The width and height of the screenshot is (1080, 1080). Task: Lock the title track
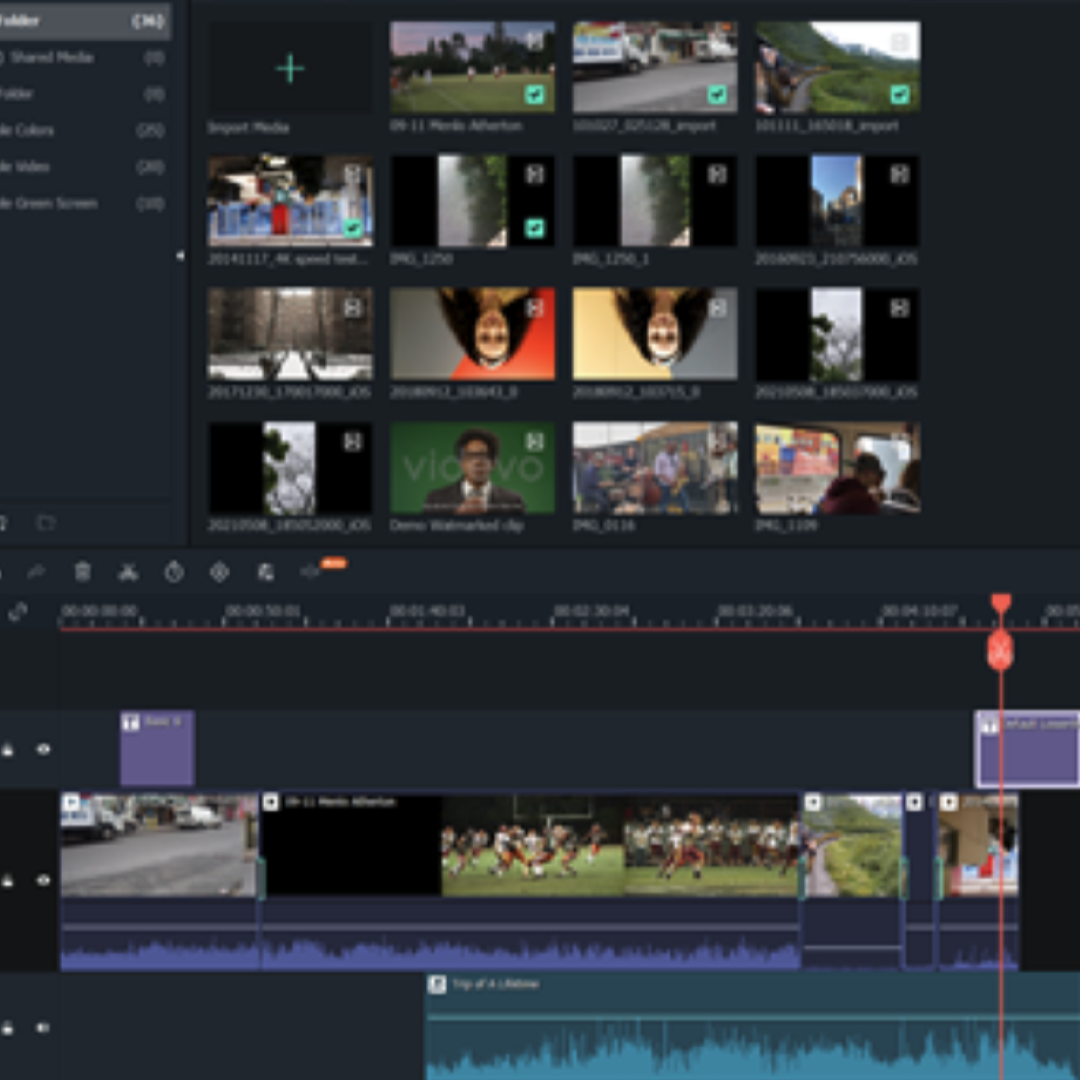[x=8, y=749]
